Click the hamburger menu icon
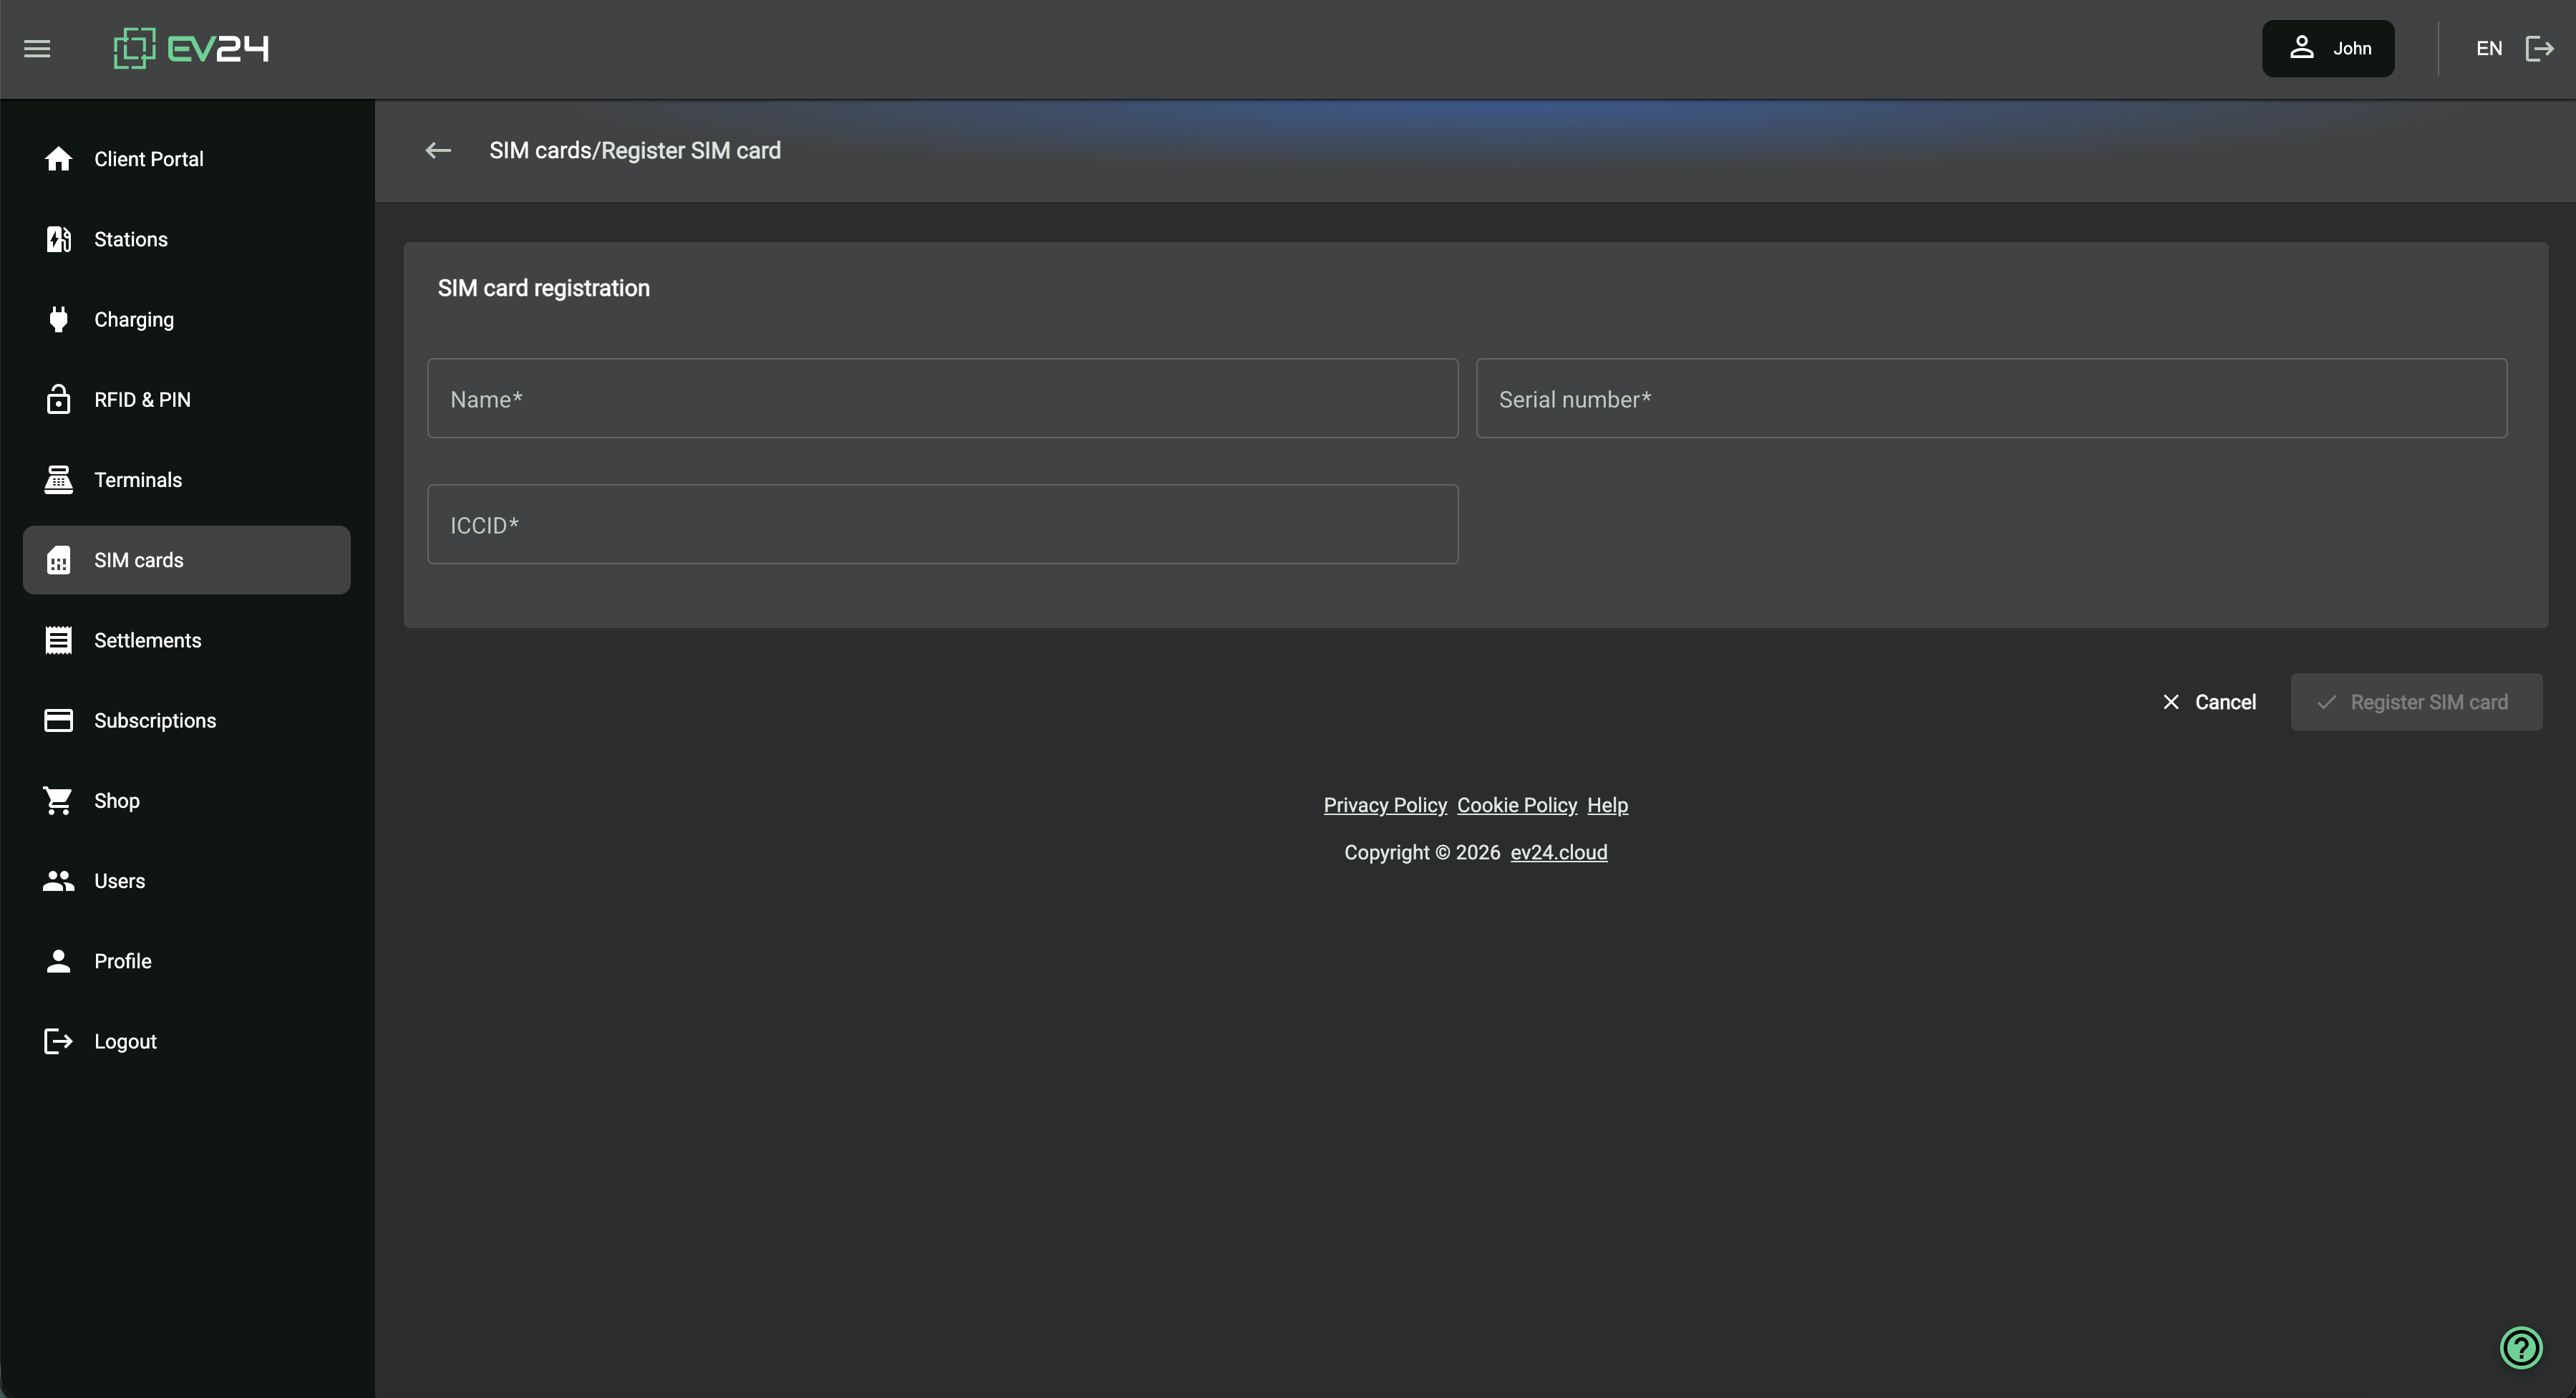This screenshot has width=2576, height=1398. pos(37,48)
